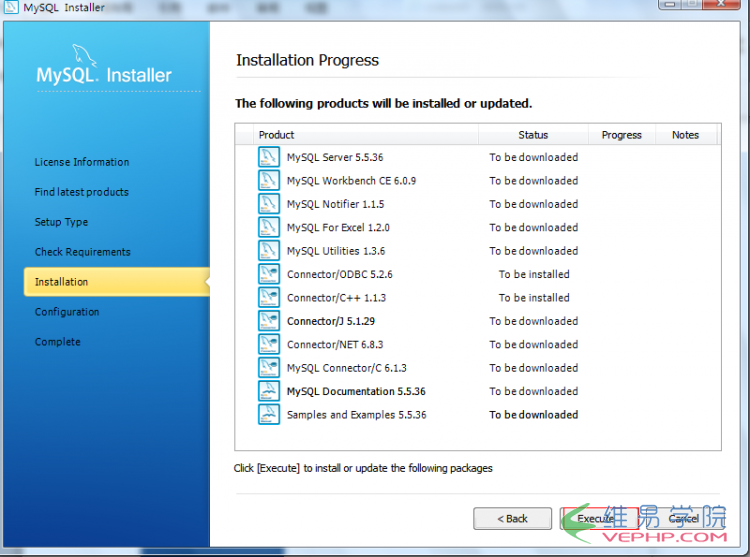750x557 pixels.
Task: Click the MySQL Documentation 5.5.36 icon
Action: pyautogui.click(x=269, y=391)
